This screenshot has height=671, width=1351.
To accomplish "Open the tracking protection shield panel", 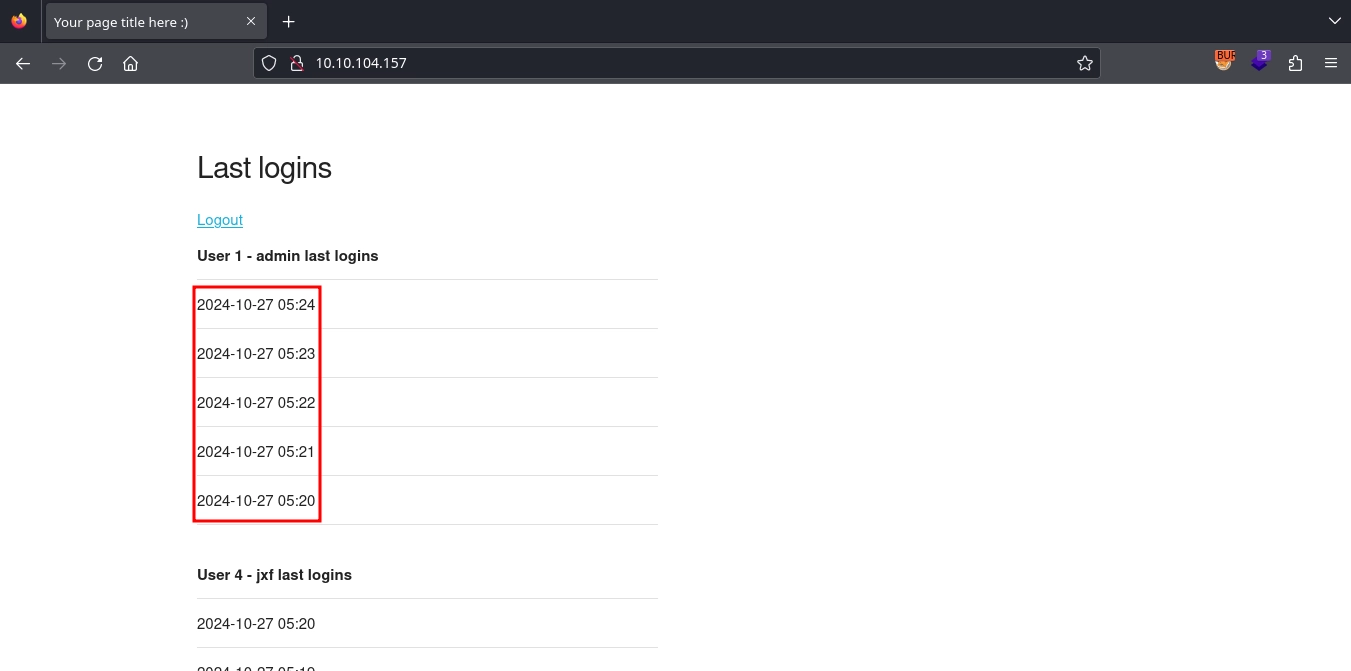I will point(269,63).
